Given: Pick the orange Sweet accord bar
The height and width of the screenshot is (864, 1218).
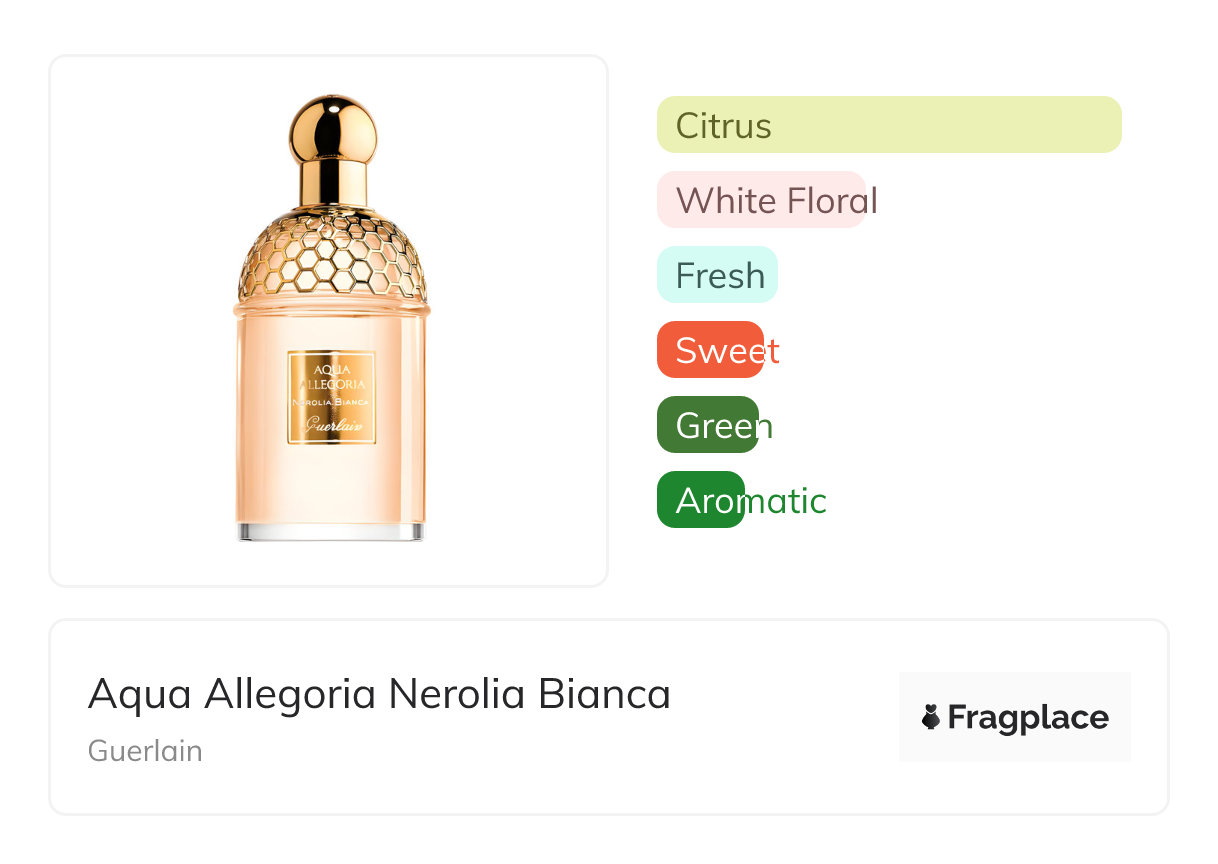Looking at the screenshot, I should [710, 350].
